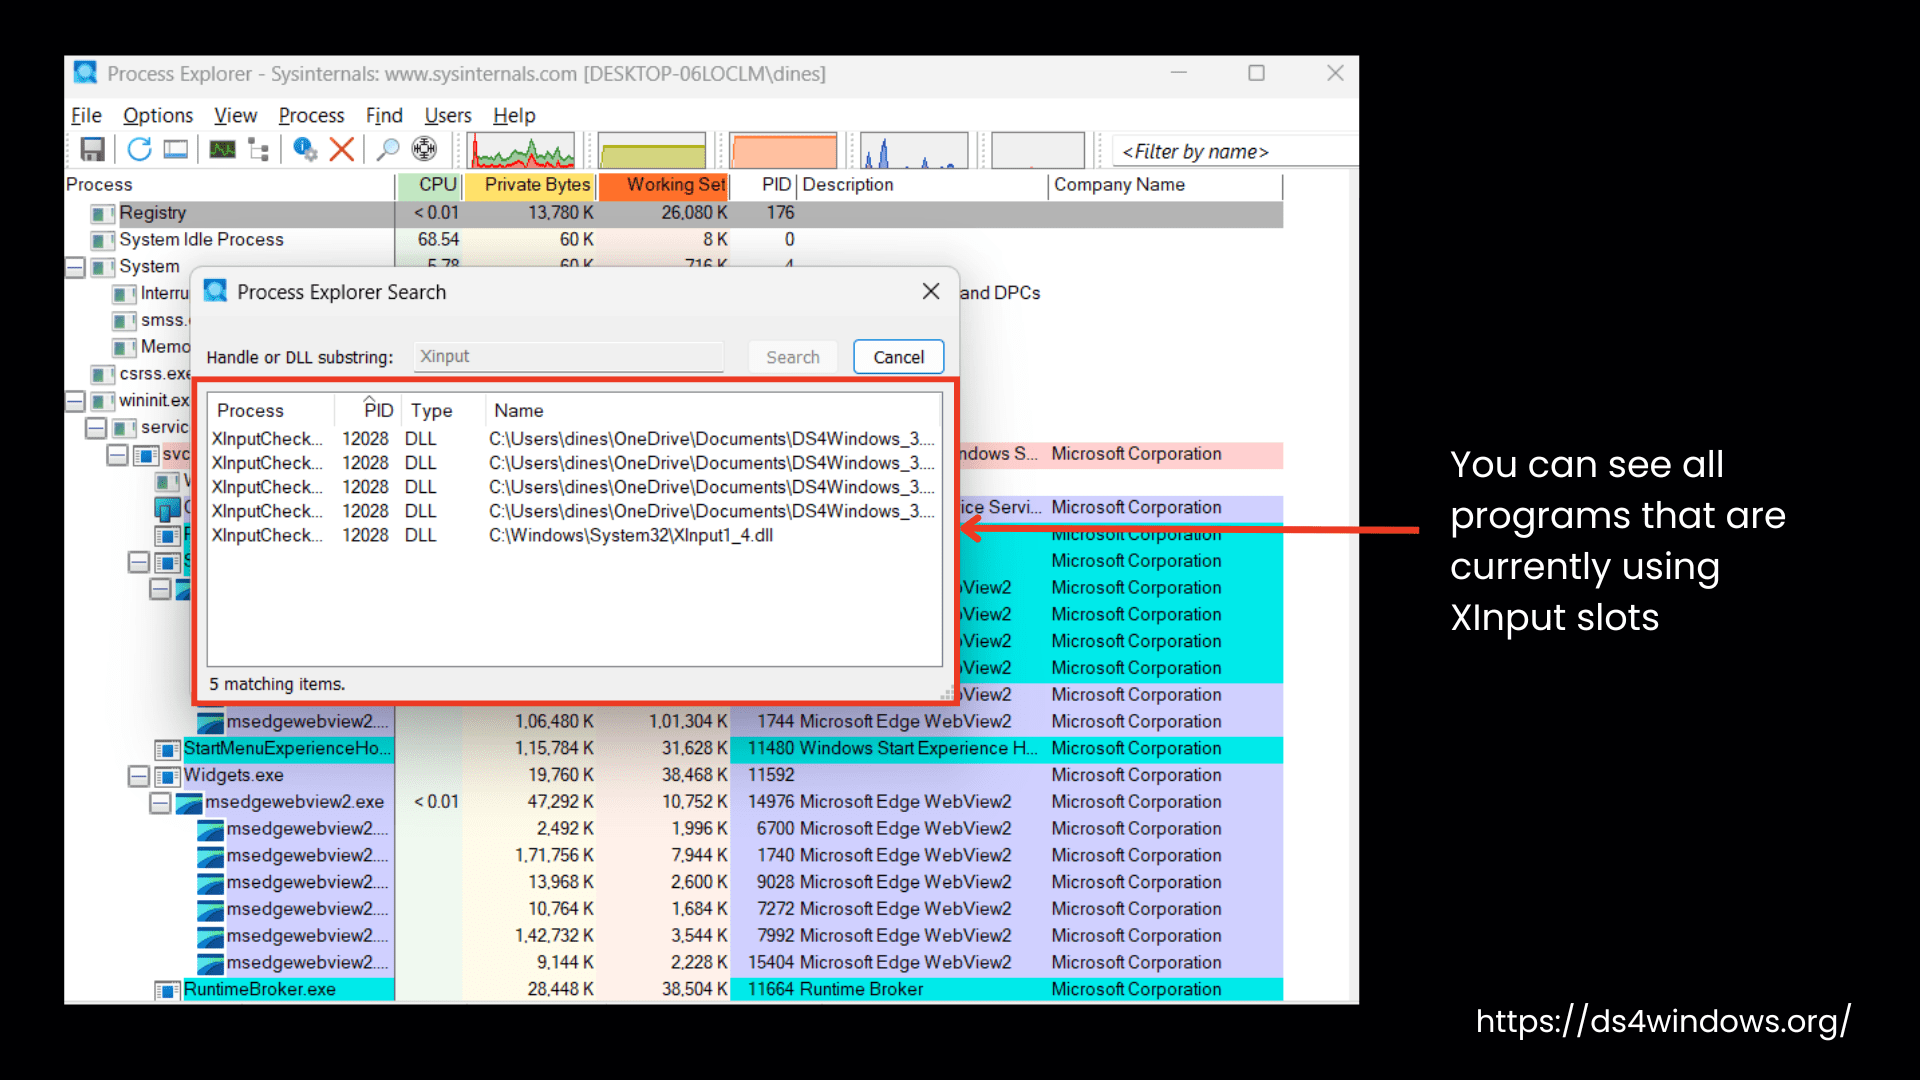
Task: Click the Edge icon of msedgewebview2 PID 6700
Action: pos(210,830)
